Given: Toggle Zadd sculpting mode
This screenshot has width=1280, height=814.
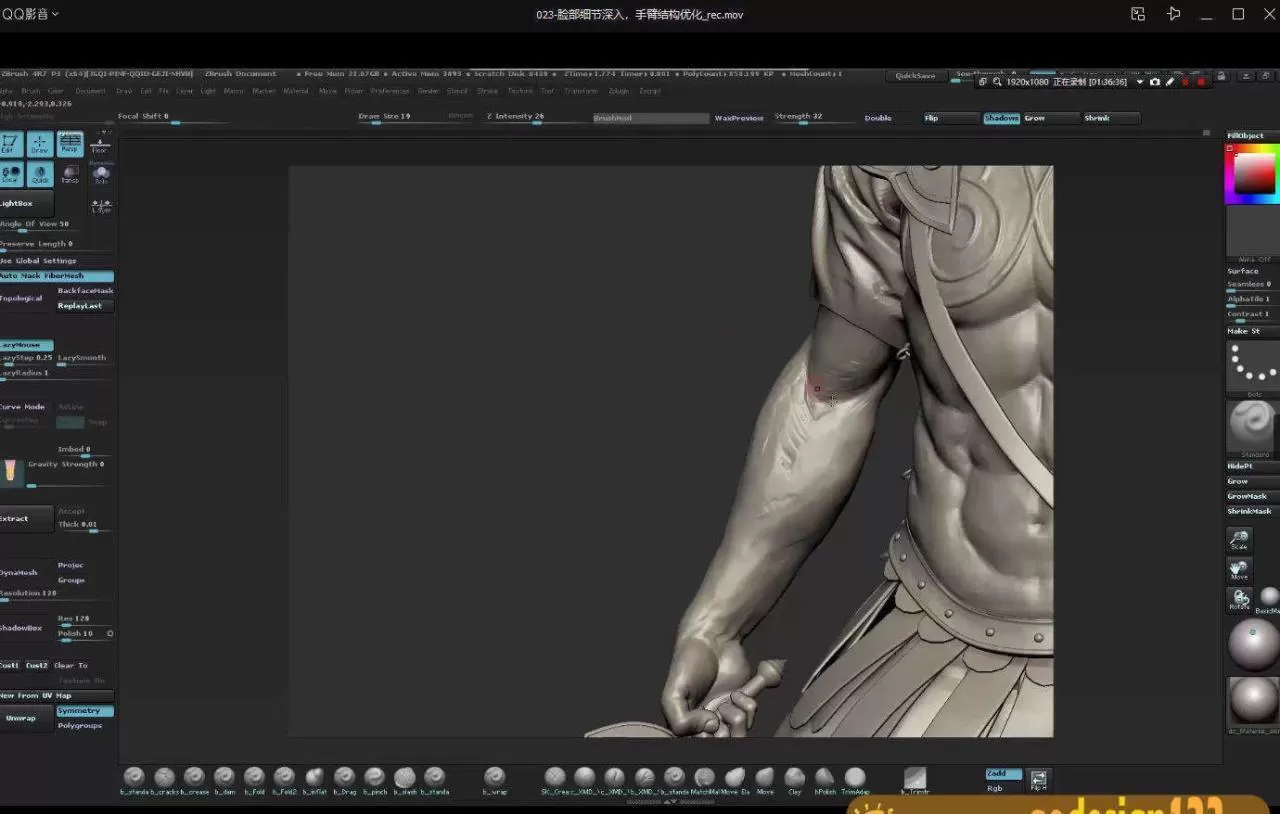Looking at the screenshot, I should [x=1003, y=774].
